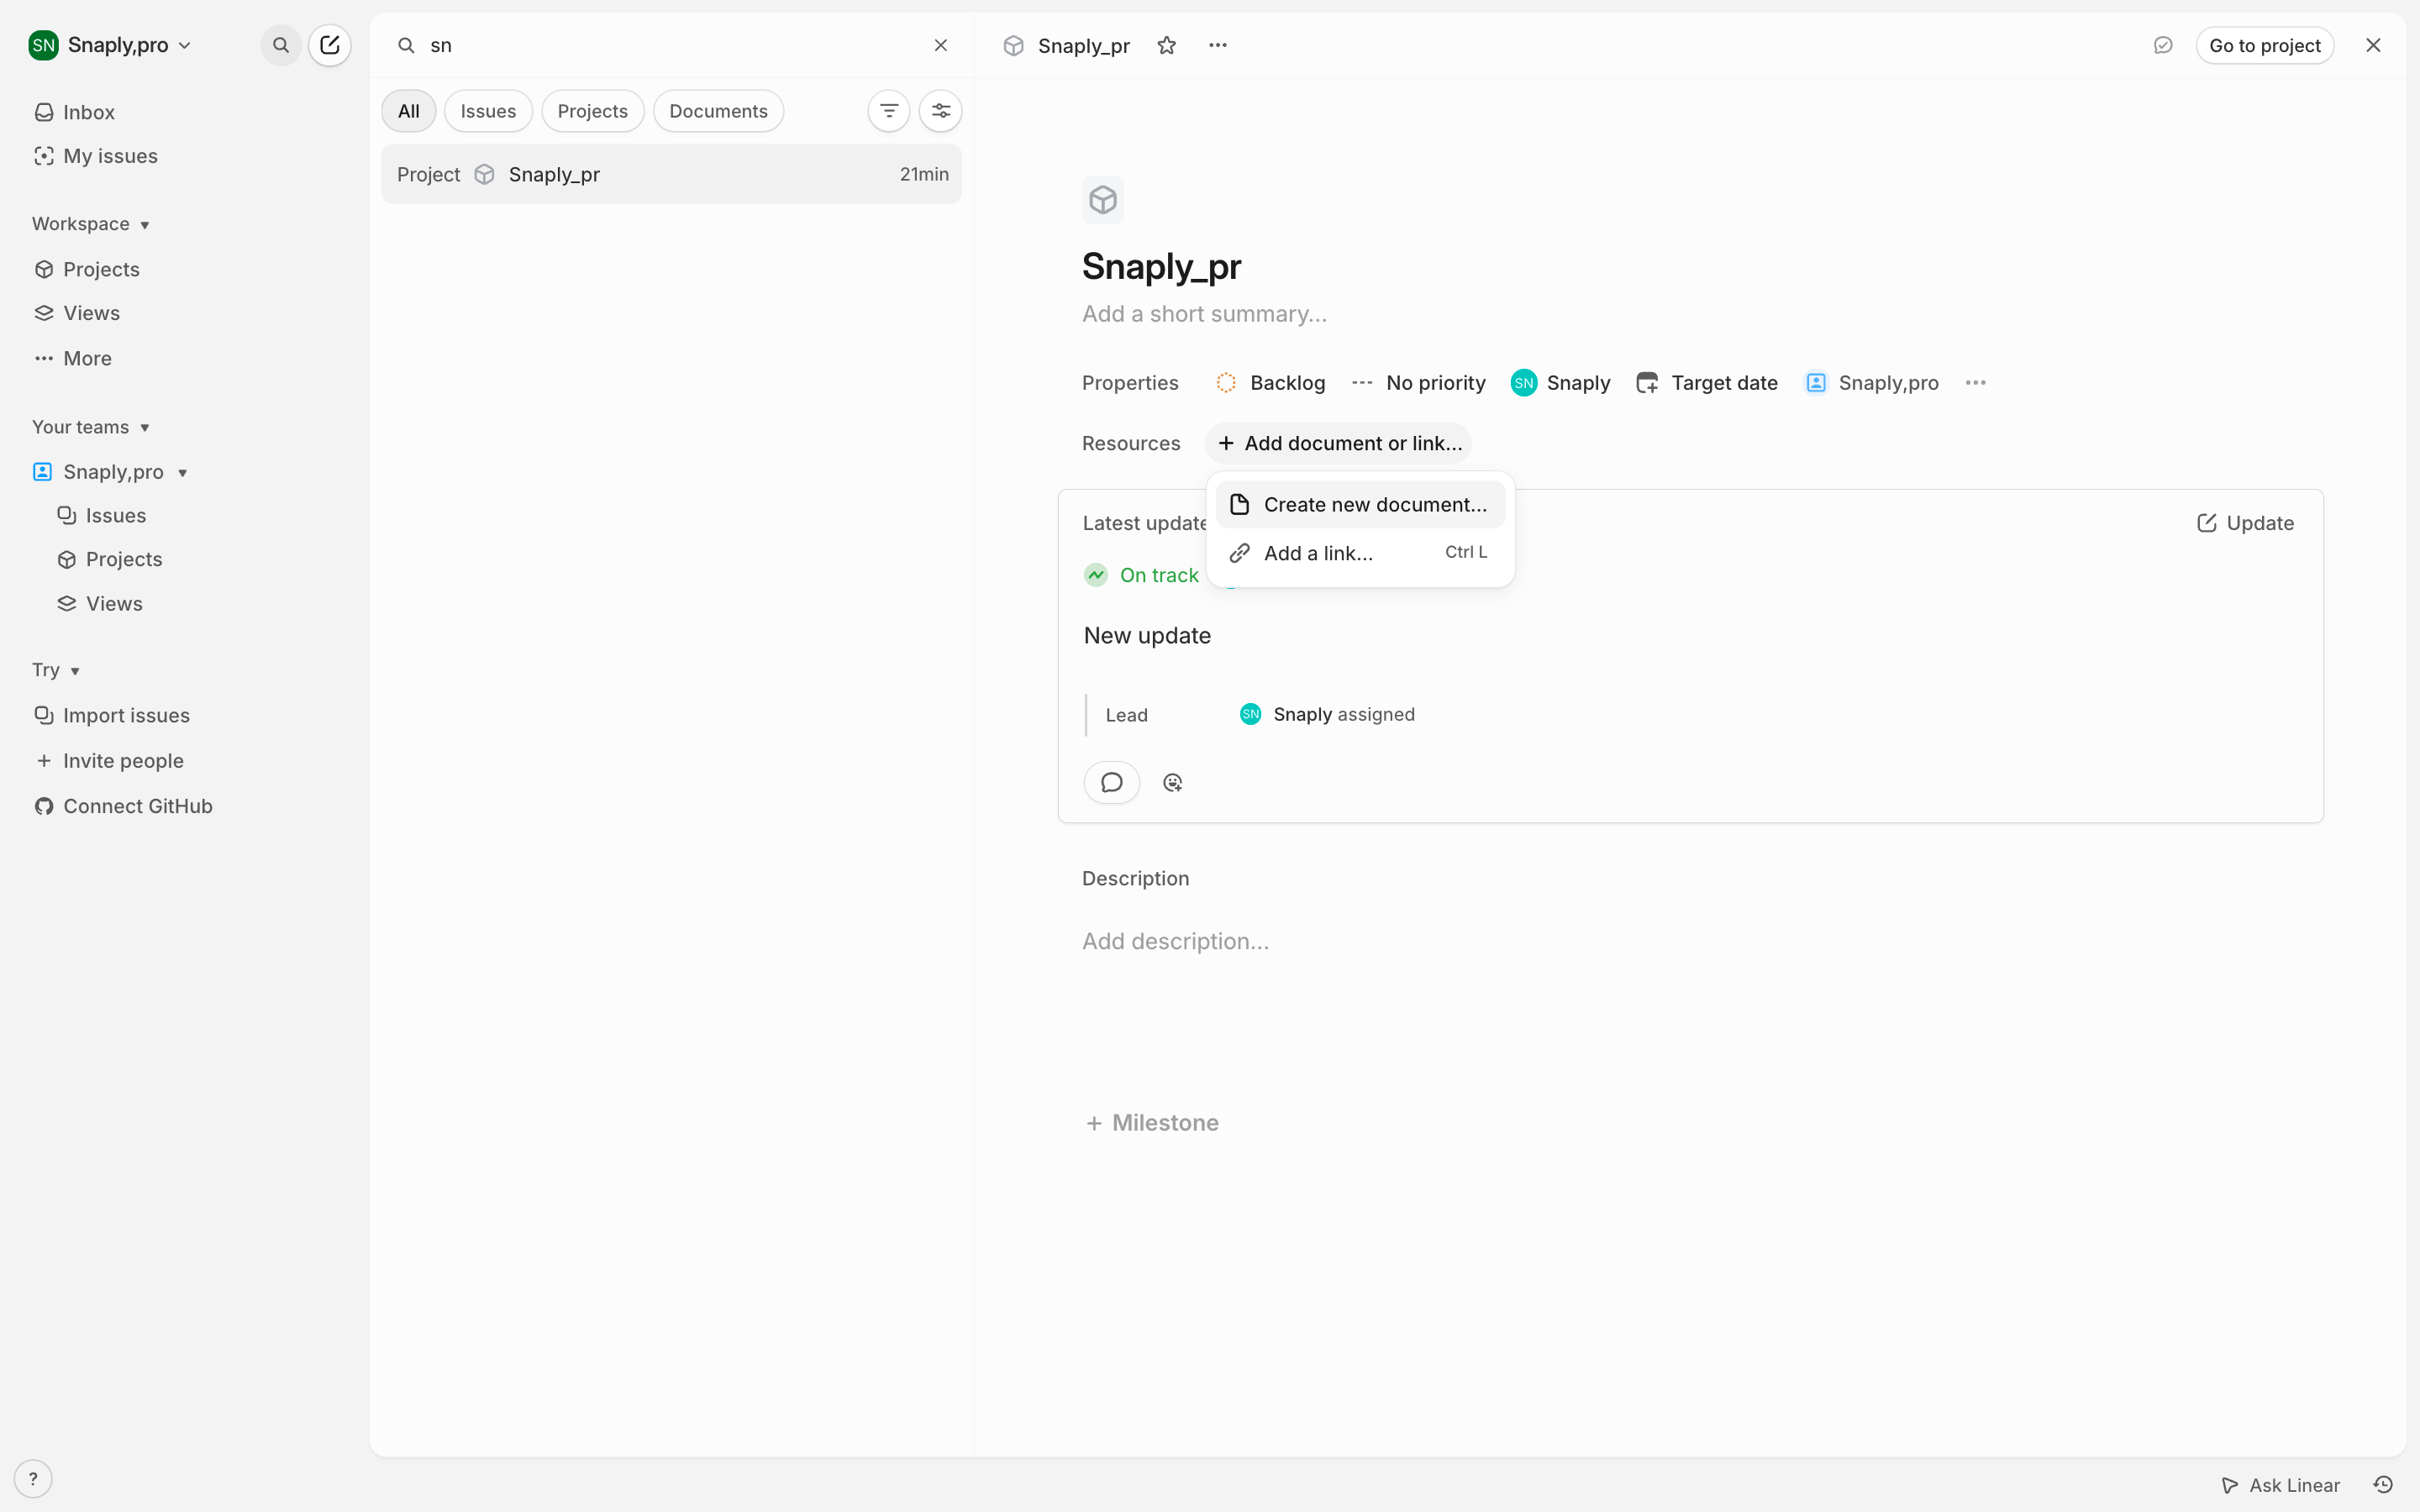Image resolution: width=2420 pixels, height=1512 pixels.
Task: Click New update text in update card
Action: [x=1147, y=636]
